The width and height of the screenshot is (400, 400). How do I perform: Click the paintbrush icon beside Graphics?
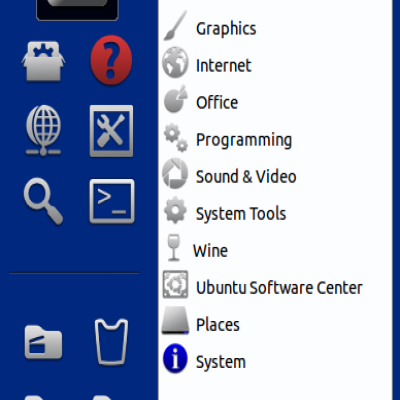coord(175,26)
